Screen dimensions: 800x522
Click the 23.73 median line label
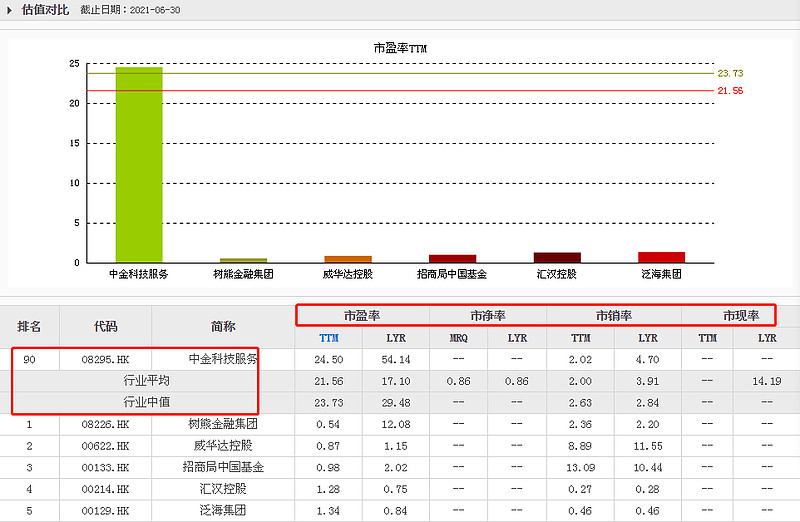pyautogui.click(x=731, y=73)
